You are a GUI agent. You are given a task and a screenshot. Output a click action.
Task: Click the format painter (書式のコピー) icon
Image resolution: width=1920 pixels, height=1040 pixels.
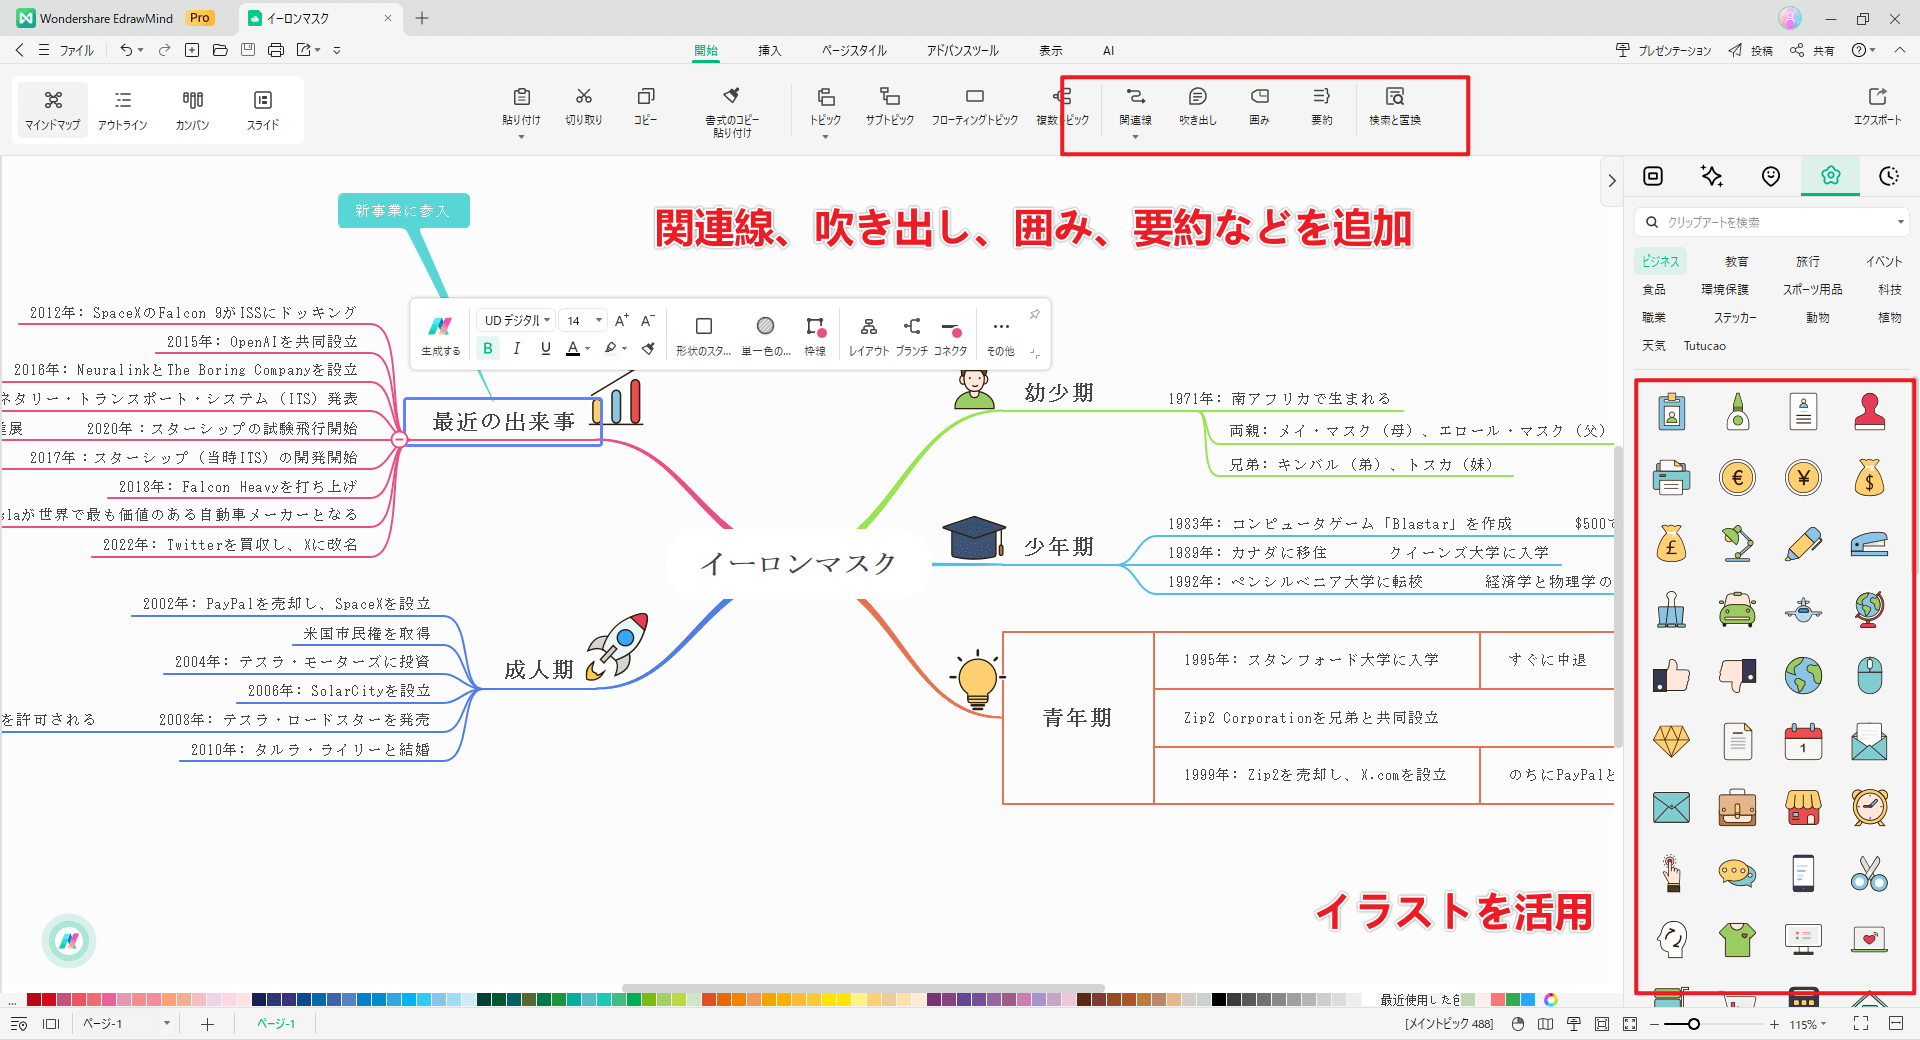732,96
